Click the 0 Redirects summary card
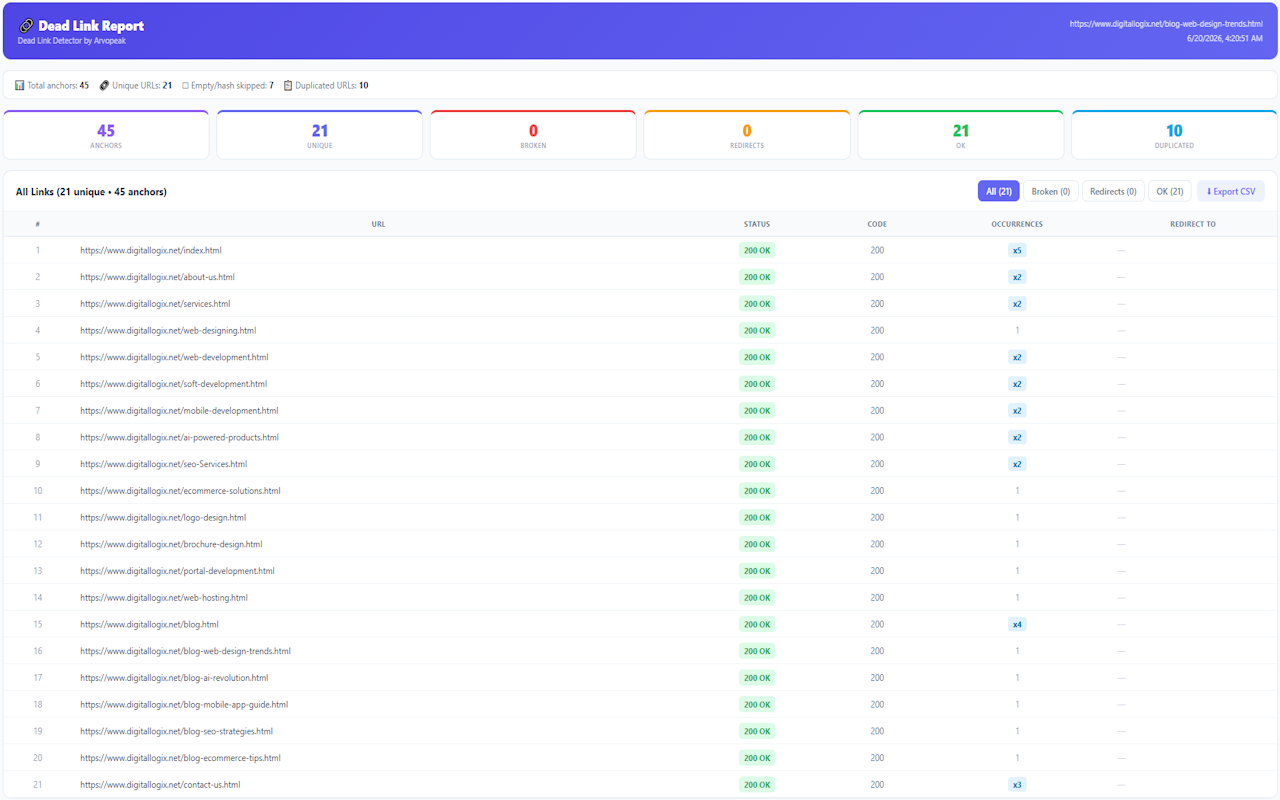The image size is (1280, 800). click(747, 135)
